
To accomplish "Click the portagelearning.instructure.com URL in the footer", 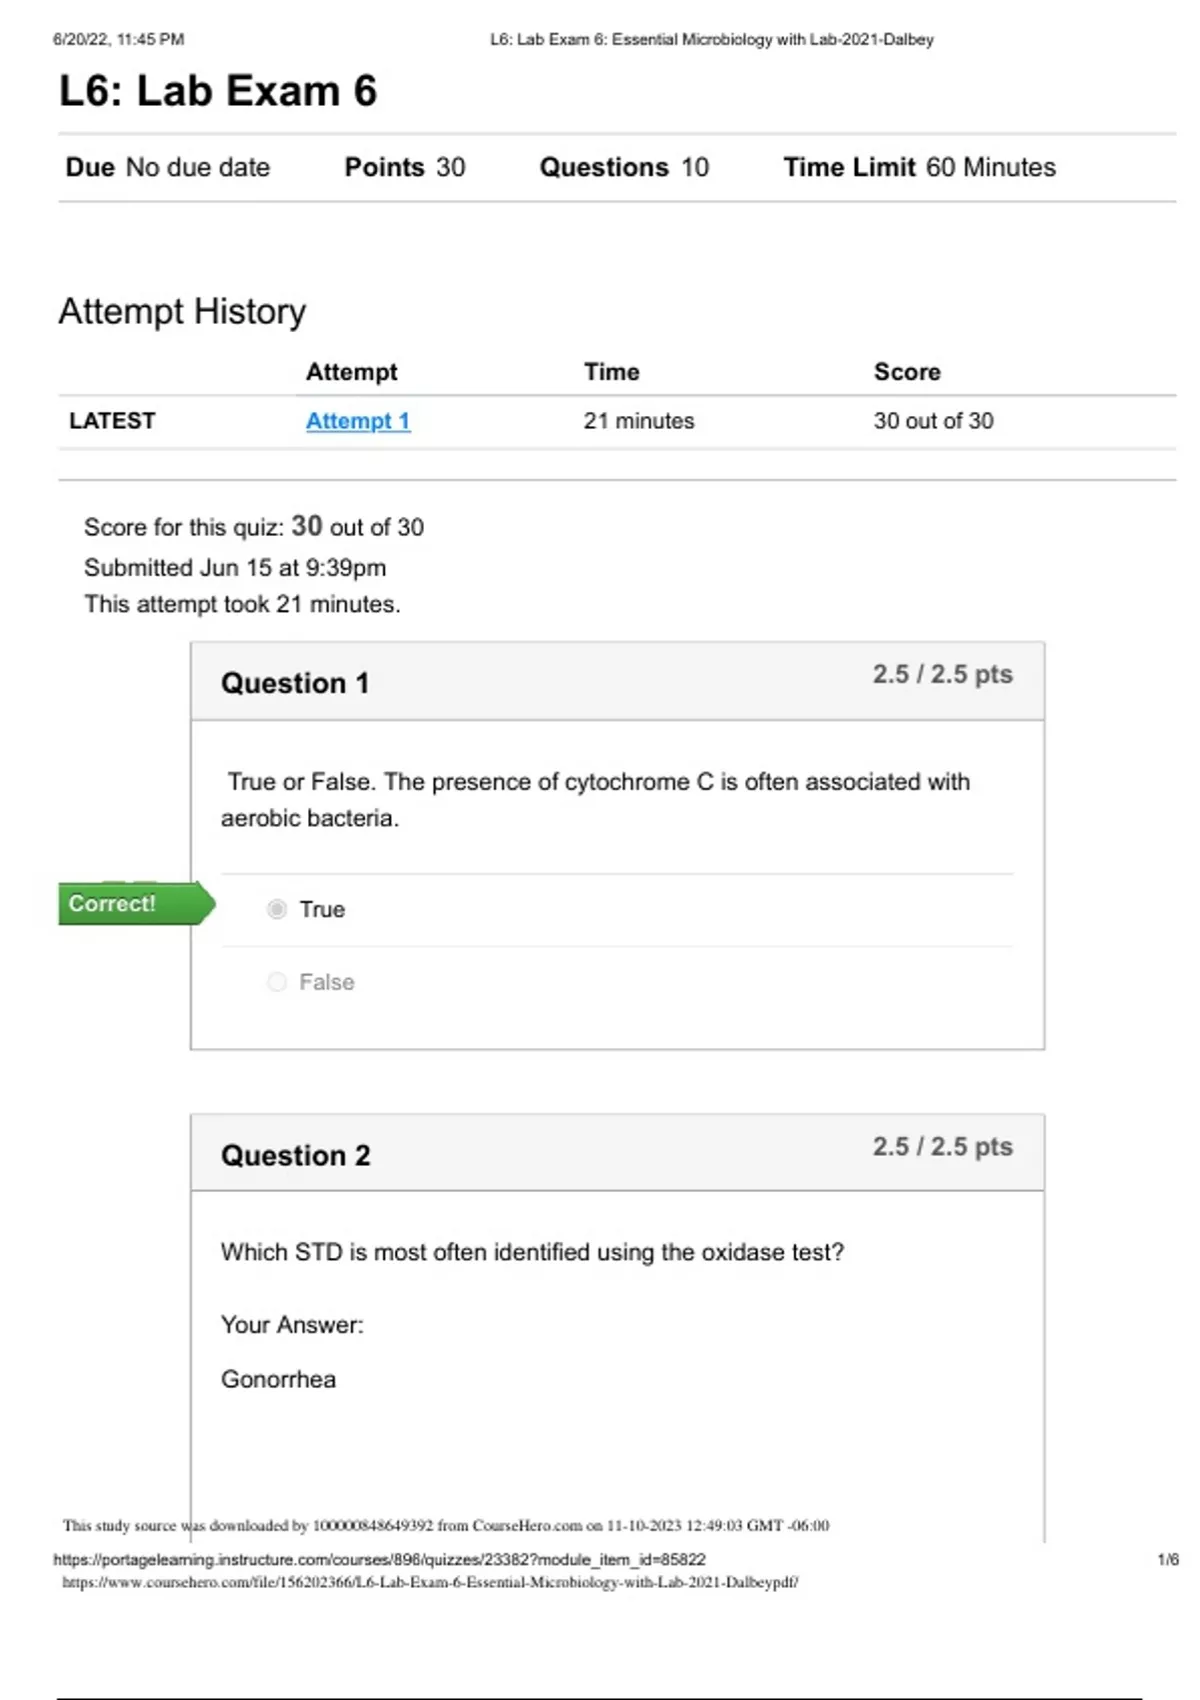I will tap(379, 1559).
